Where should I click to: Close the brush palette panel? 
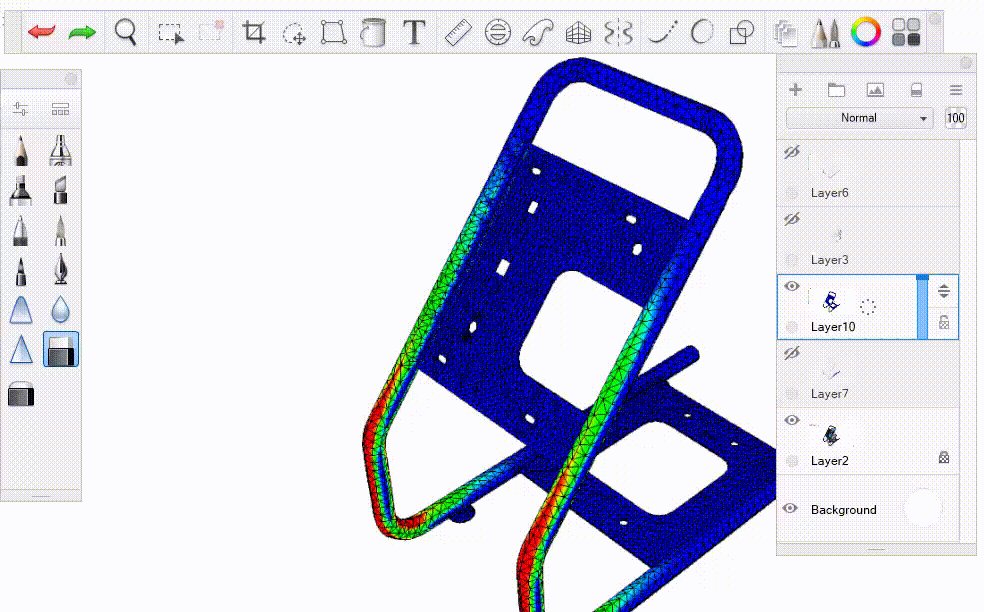coord(71,79)
